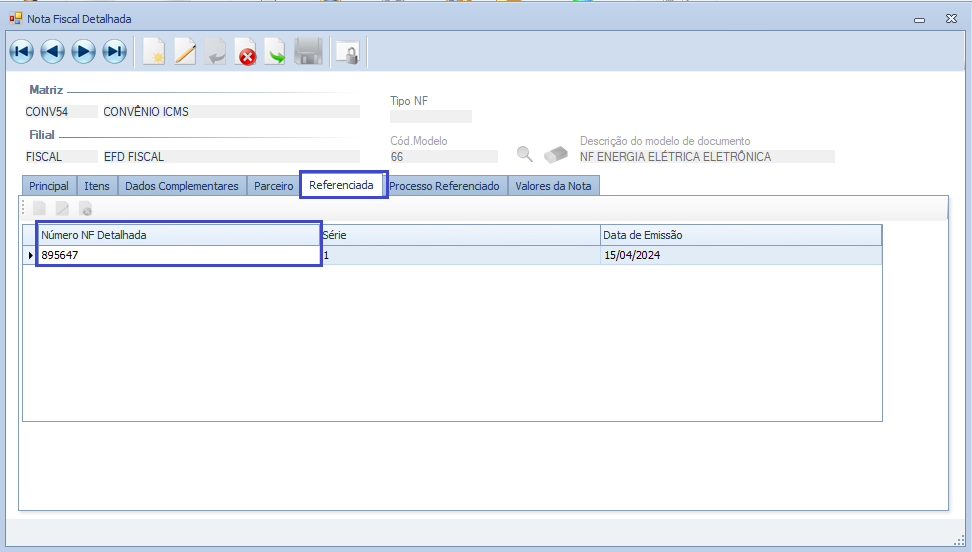The height and width of the screenshot is (552, 972).
Task: Create a new nota fiscal record
Action: click(x=154, y=51)
